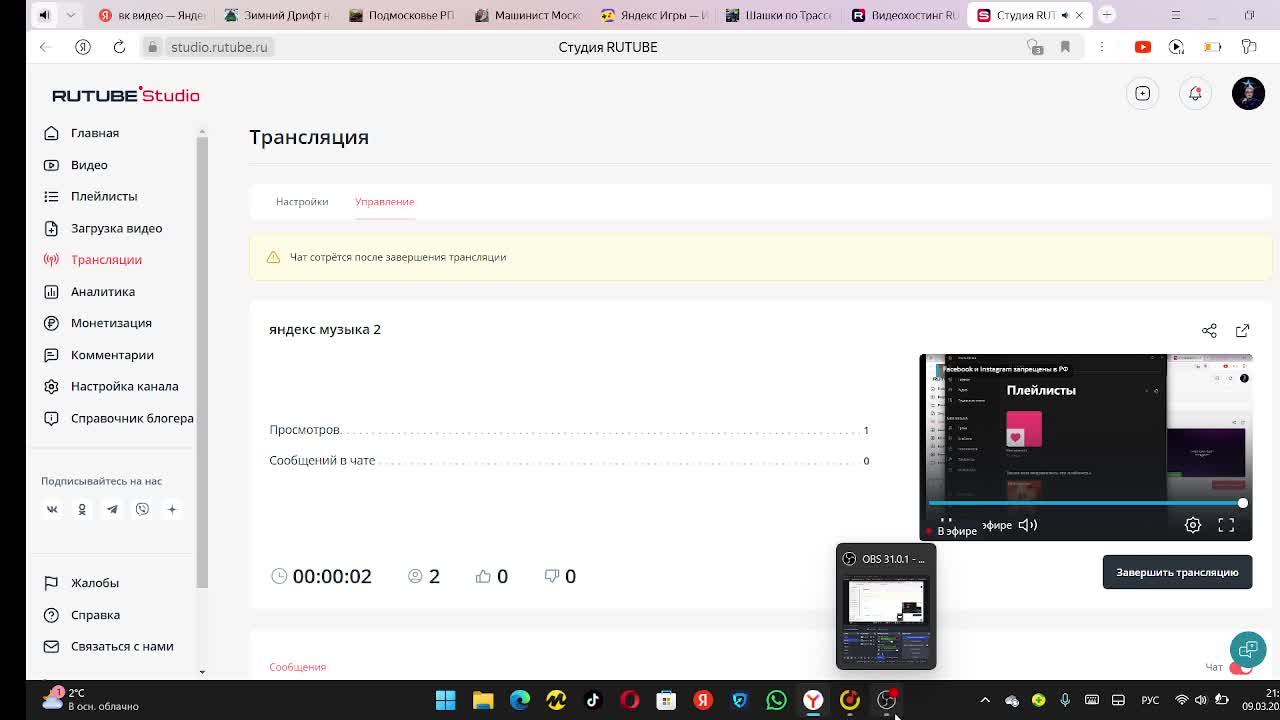
Task: Click the RUTUBE Studio logo
Action: click(x=126, y=95)
